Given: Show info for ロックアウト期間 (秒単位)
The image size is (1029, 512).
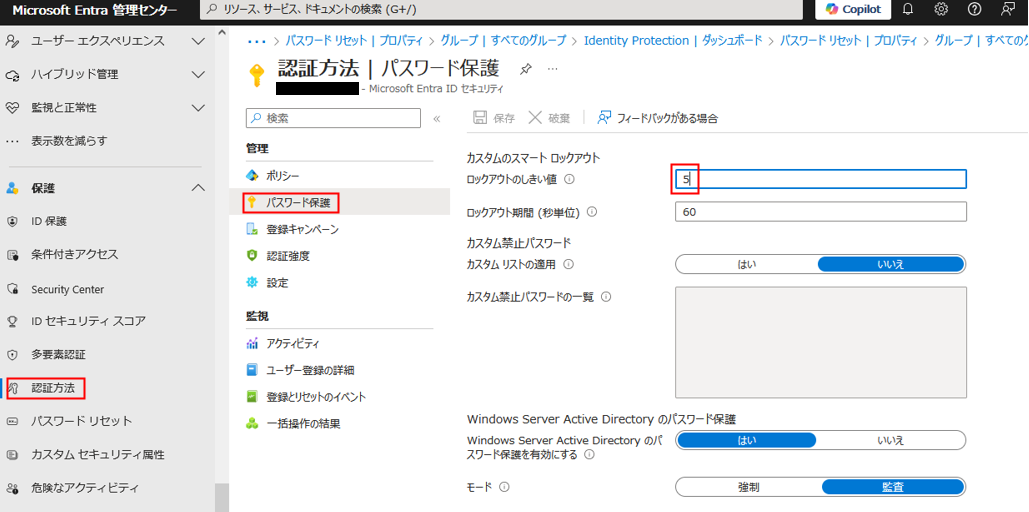Looking at the screenshot, I should [592, 212].
